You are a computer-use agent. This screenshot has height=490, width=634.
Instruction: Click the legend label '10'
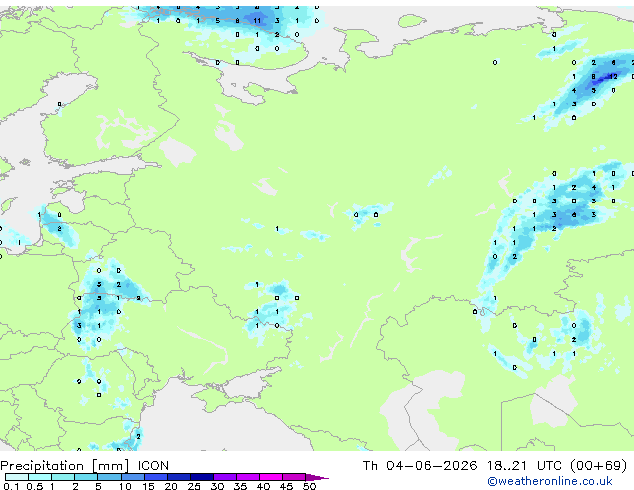(x=125, y=486)
